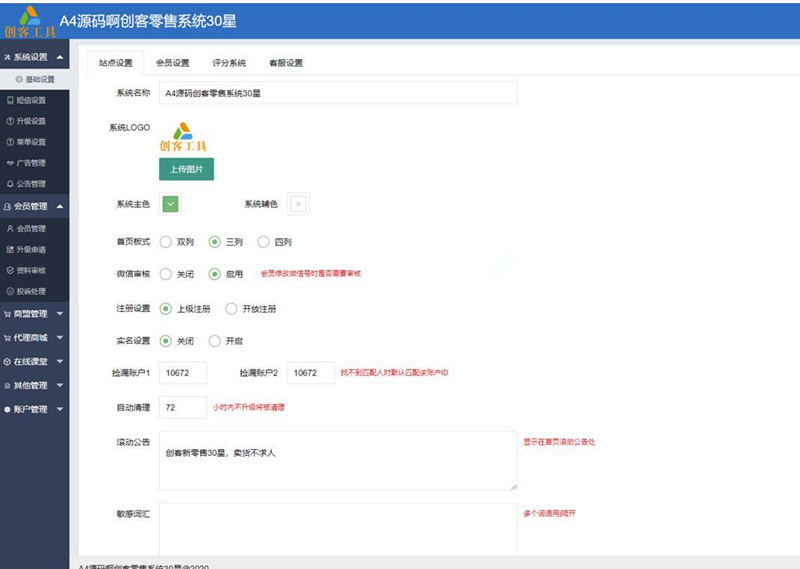The image size is (800, 569).
Task: Enable 开启 for real-name setting
Action: [215, 341]
